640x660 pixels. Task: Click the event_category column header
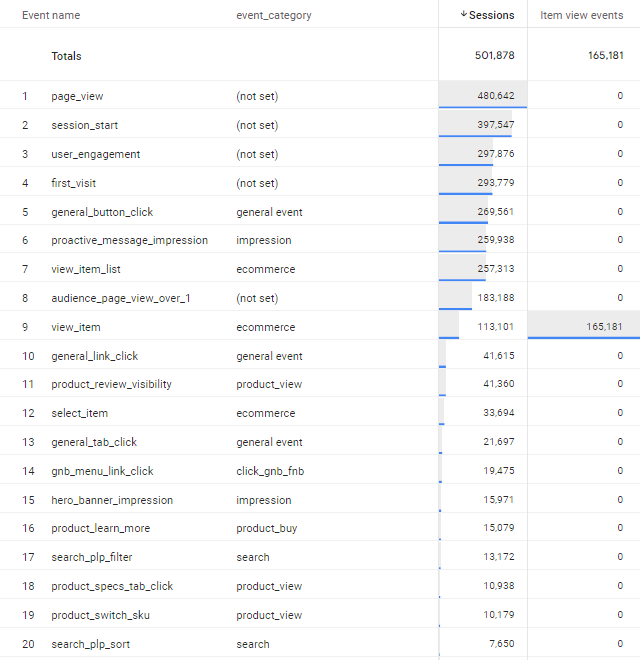pyautogui.click(x=273, y=16)
